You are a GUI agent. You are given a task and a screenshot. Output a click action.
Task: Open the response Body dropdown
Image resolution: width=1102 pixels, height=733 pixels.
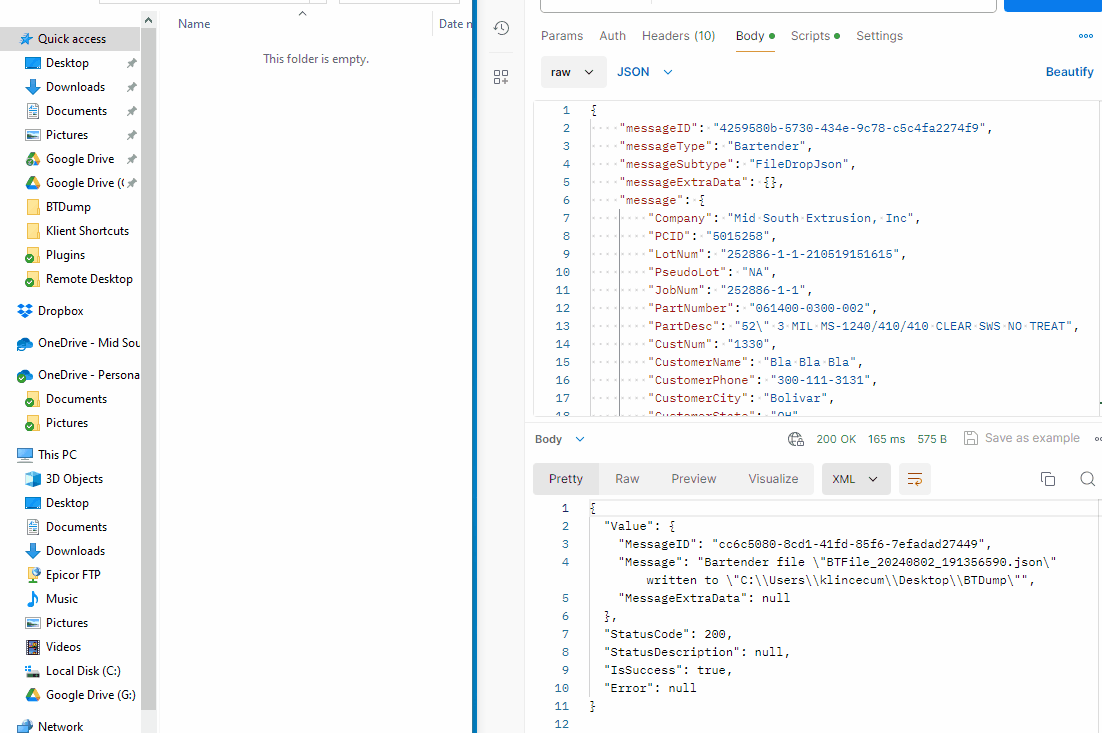(559, 439)
